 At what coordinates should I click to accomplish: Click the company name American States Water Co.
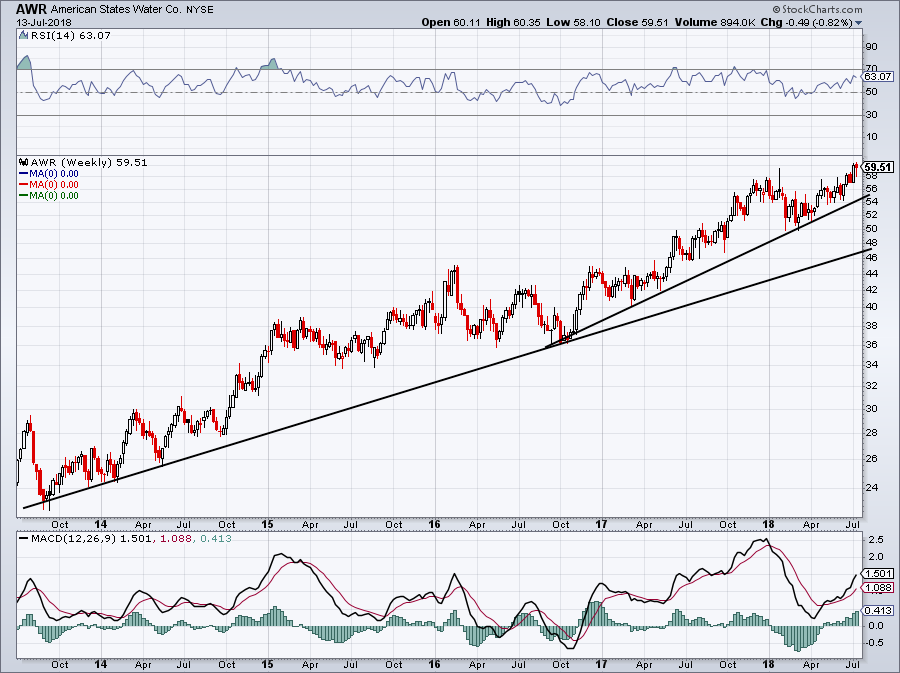pyautogui.click(x=116, y=10)
